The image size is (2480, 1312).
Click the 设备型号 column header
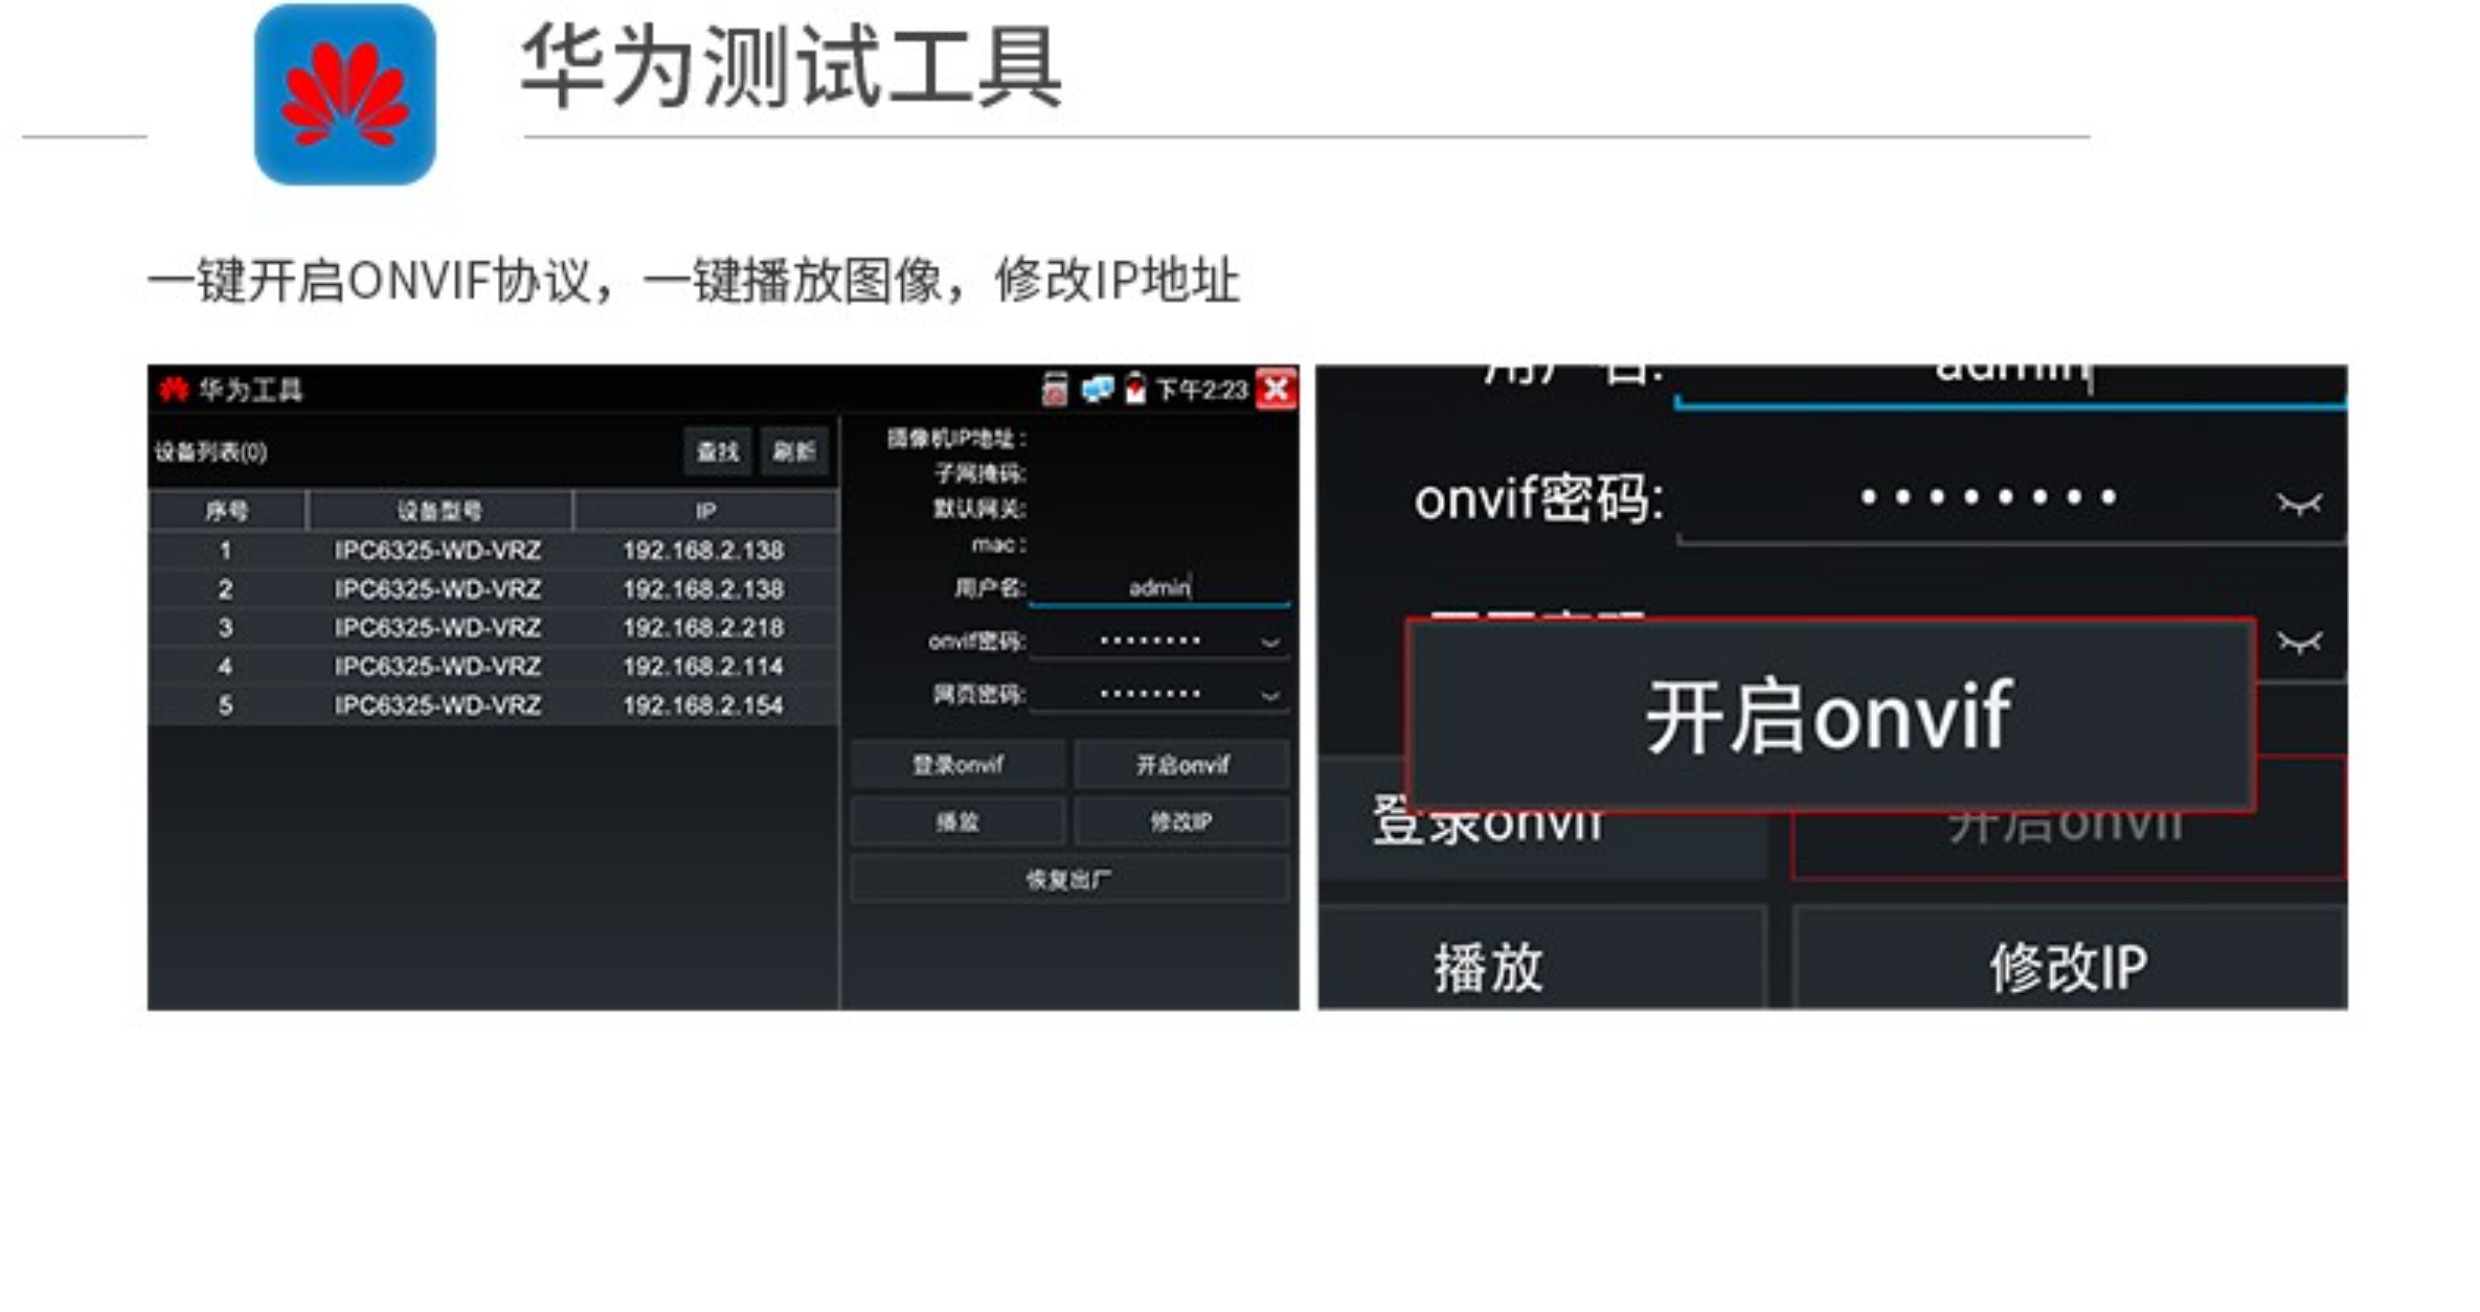tap(439, 511)
